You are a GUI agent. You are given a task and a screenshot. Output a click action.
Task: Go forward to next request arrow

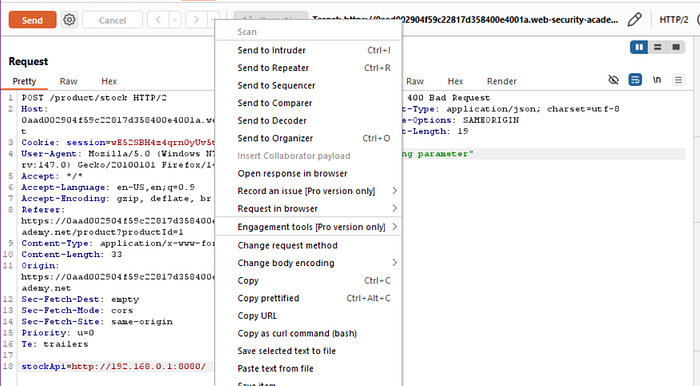coord(196,20)
